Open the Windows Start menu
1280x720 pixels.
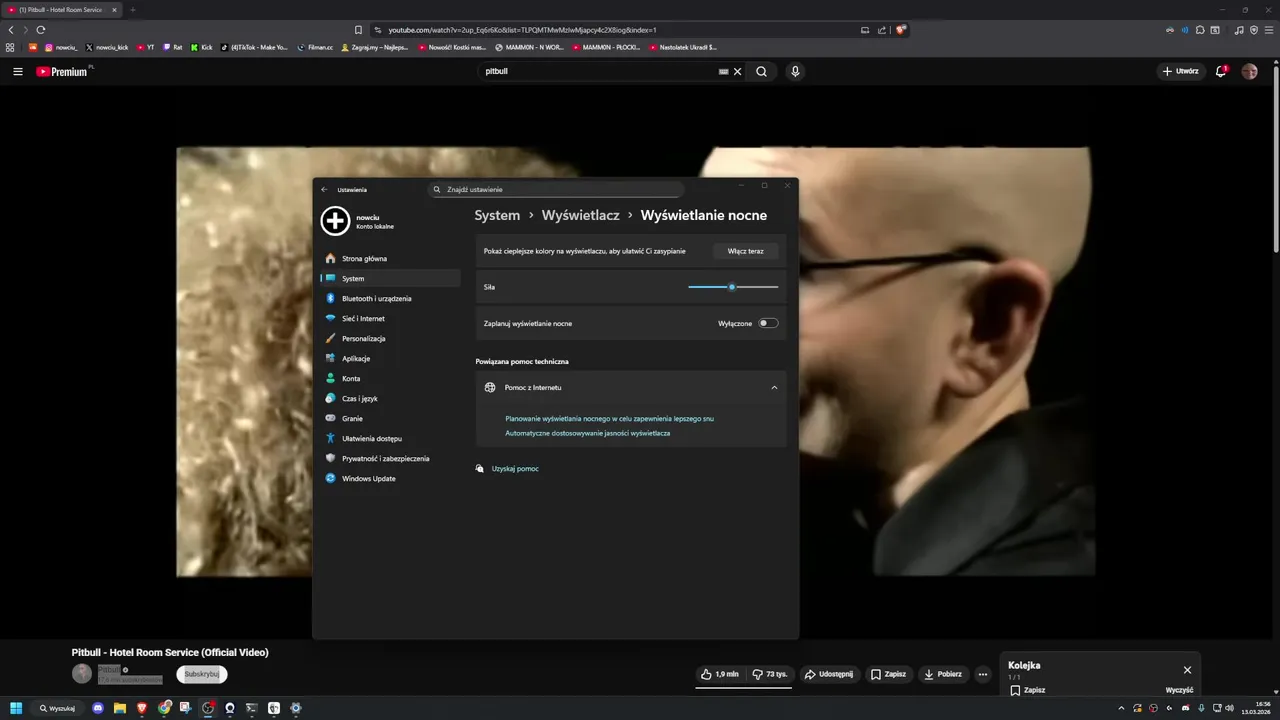pos(16,708)
